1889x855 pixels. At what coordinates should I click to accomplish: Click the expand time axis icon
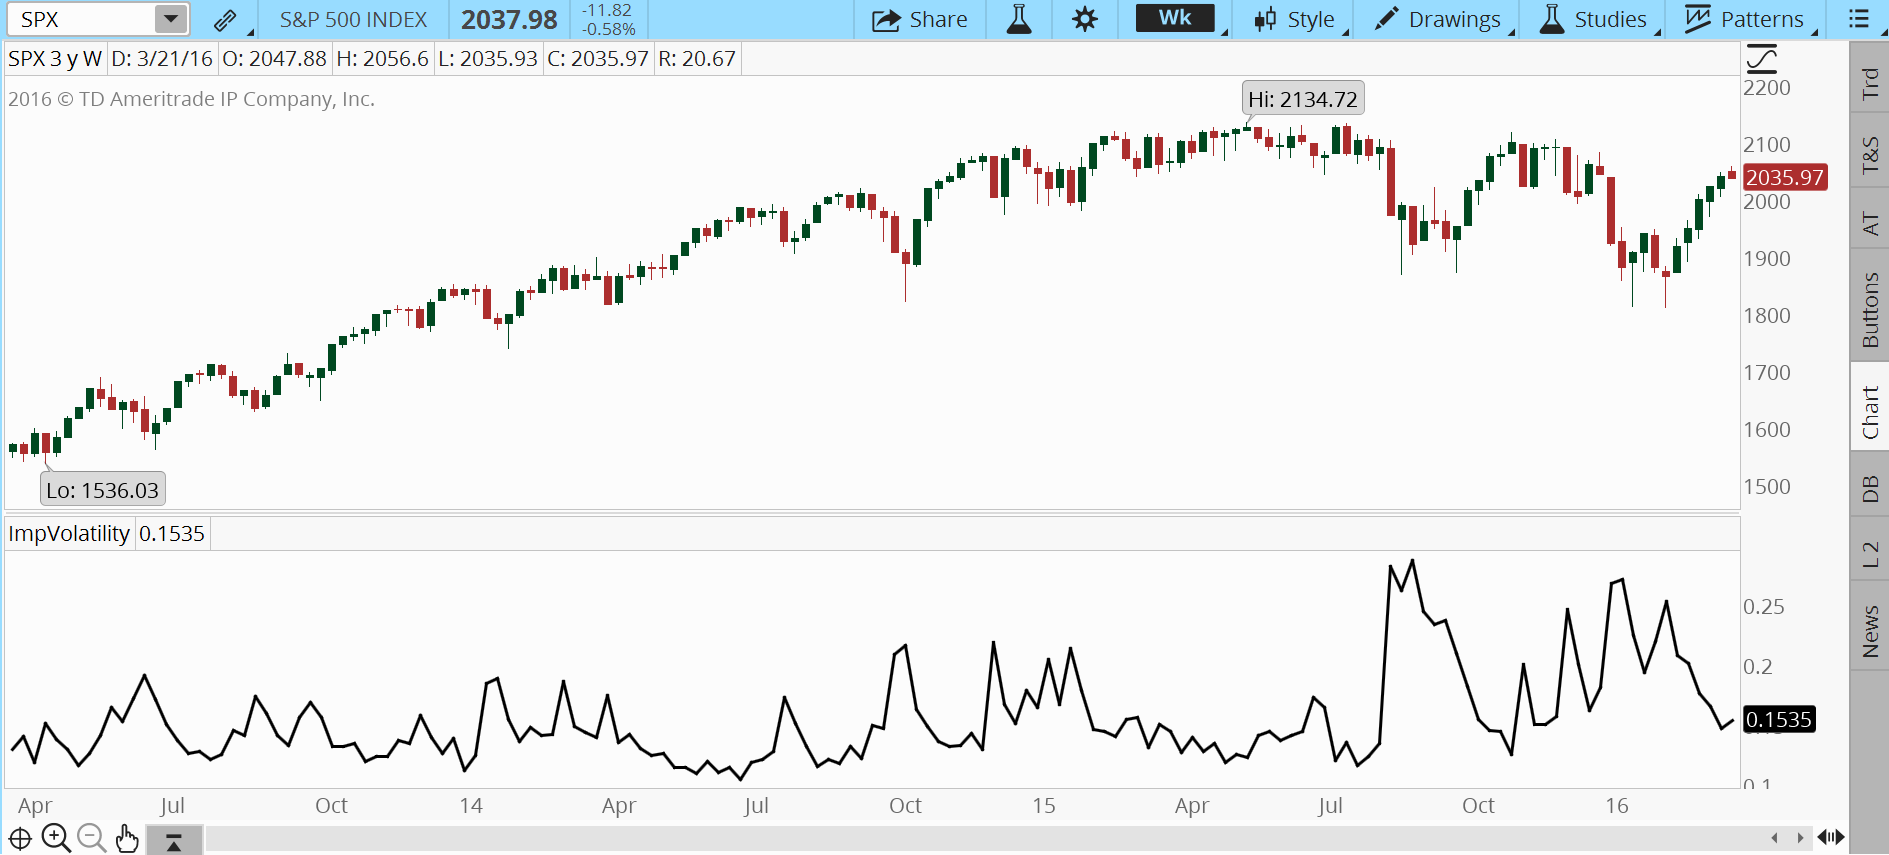coord(1831,837)
